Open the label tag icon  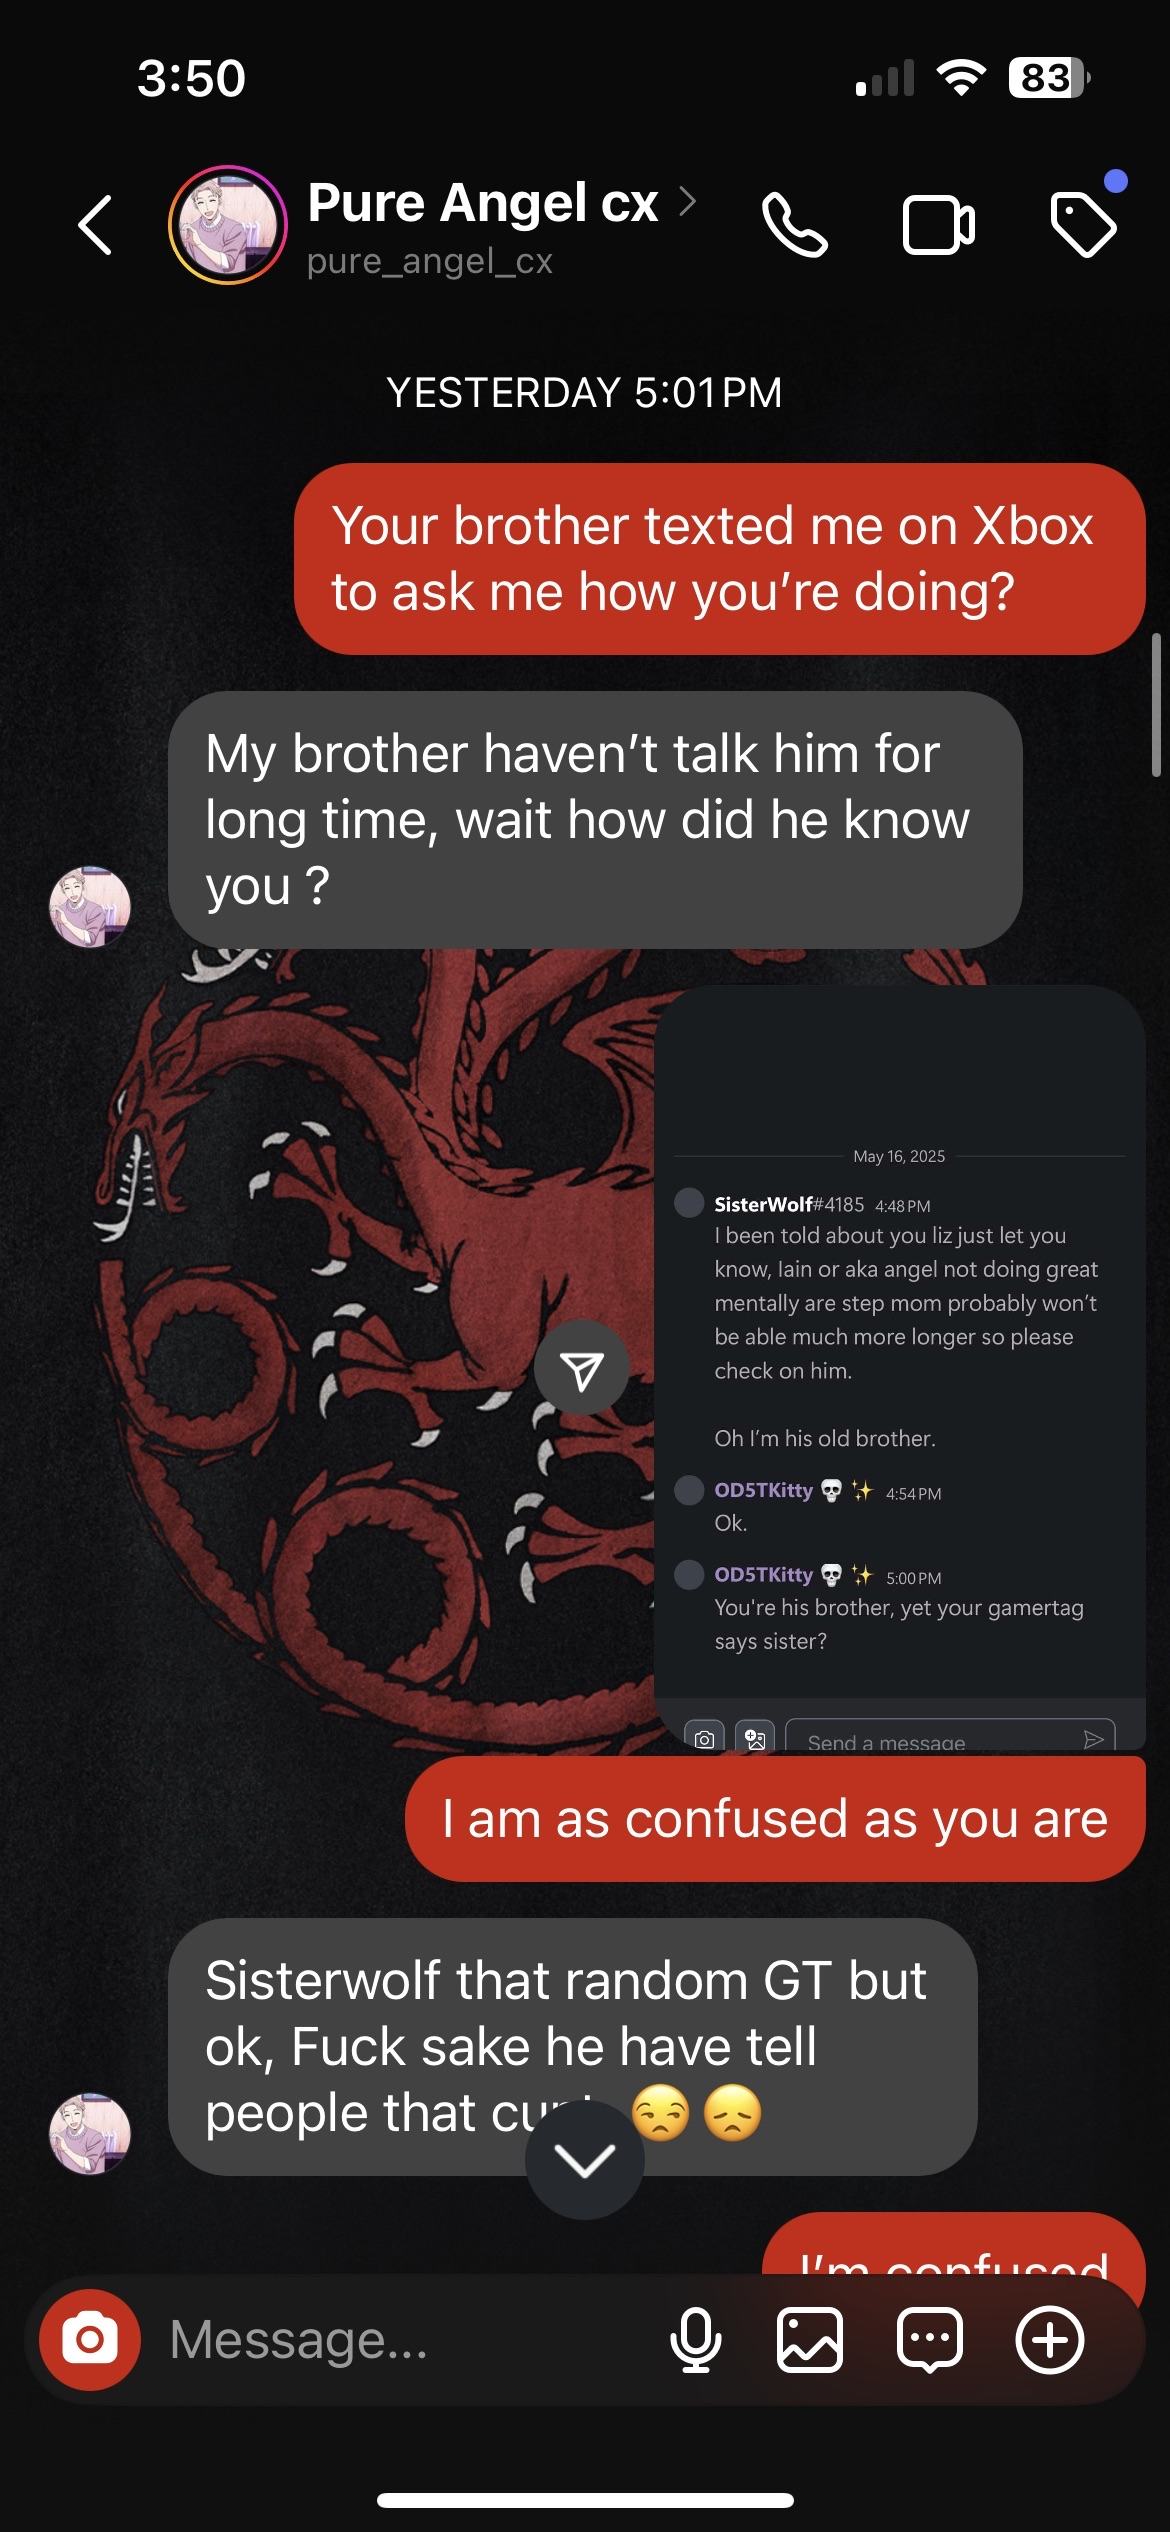click(x=1084, y=225)
